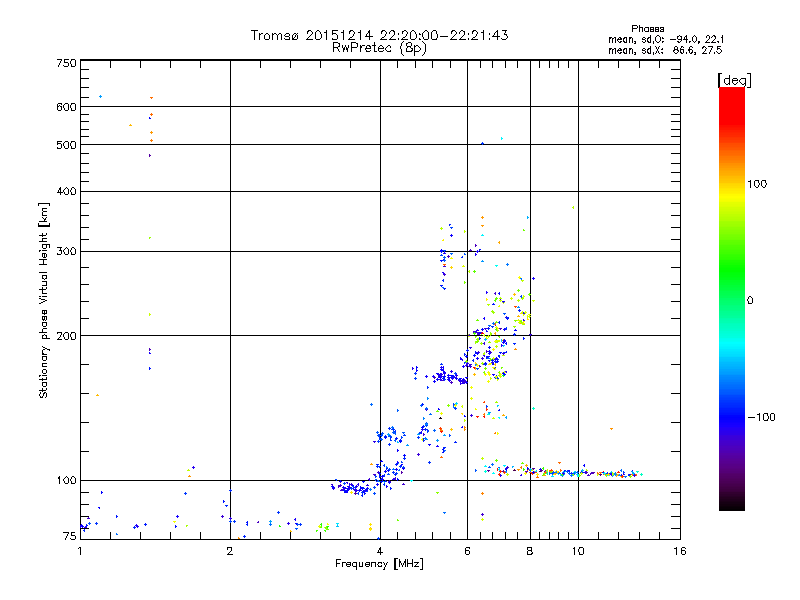Click the plot title 'Tromsø 20151214 22:20:00-22:21:43'
This screenshot has height=600, width=800.
point(379,35)
